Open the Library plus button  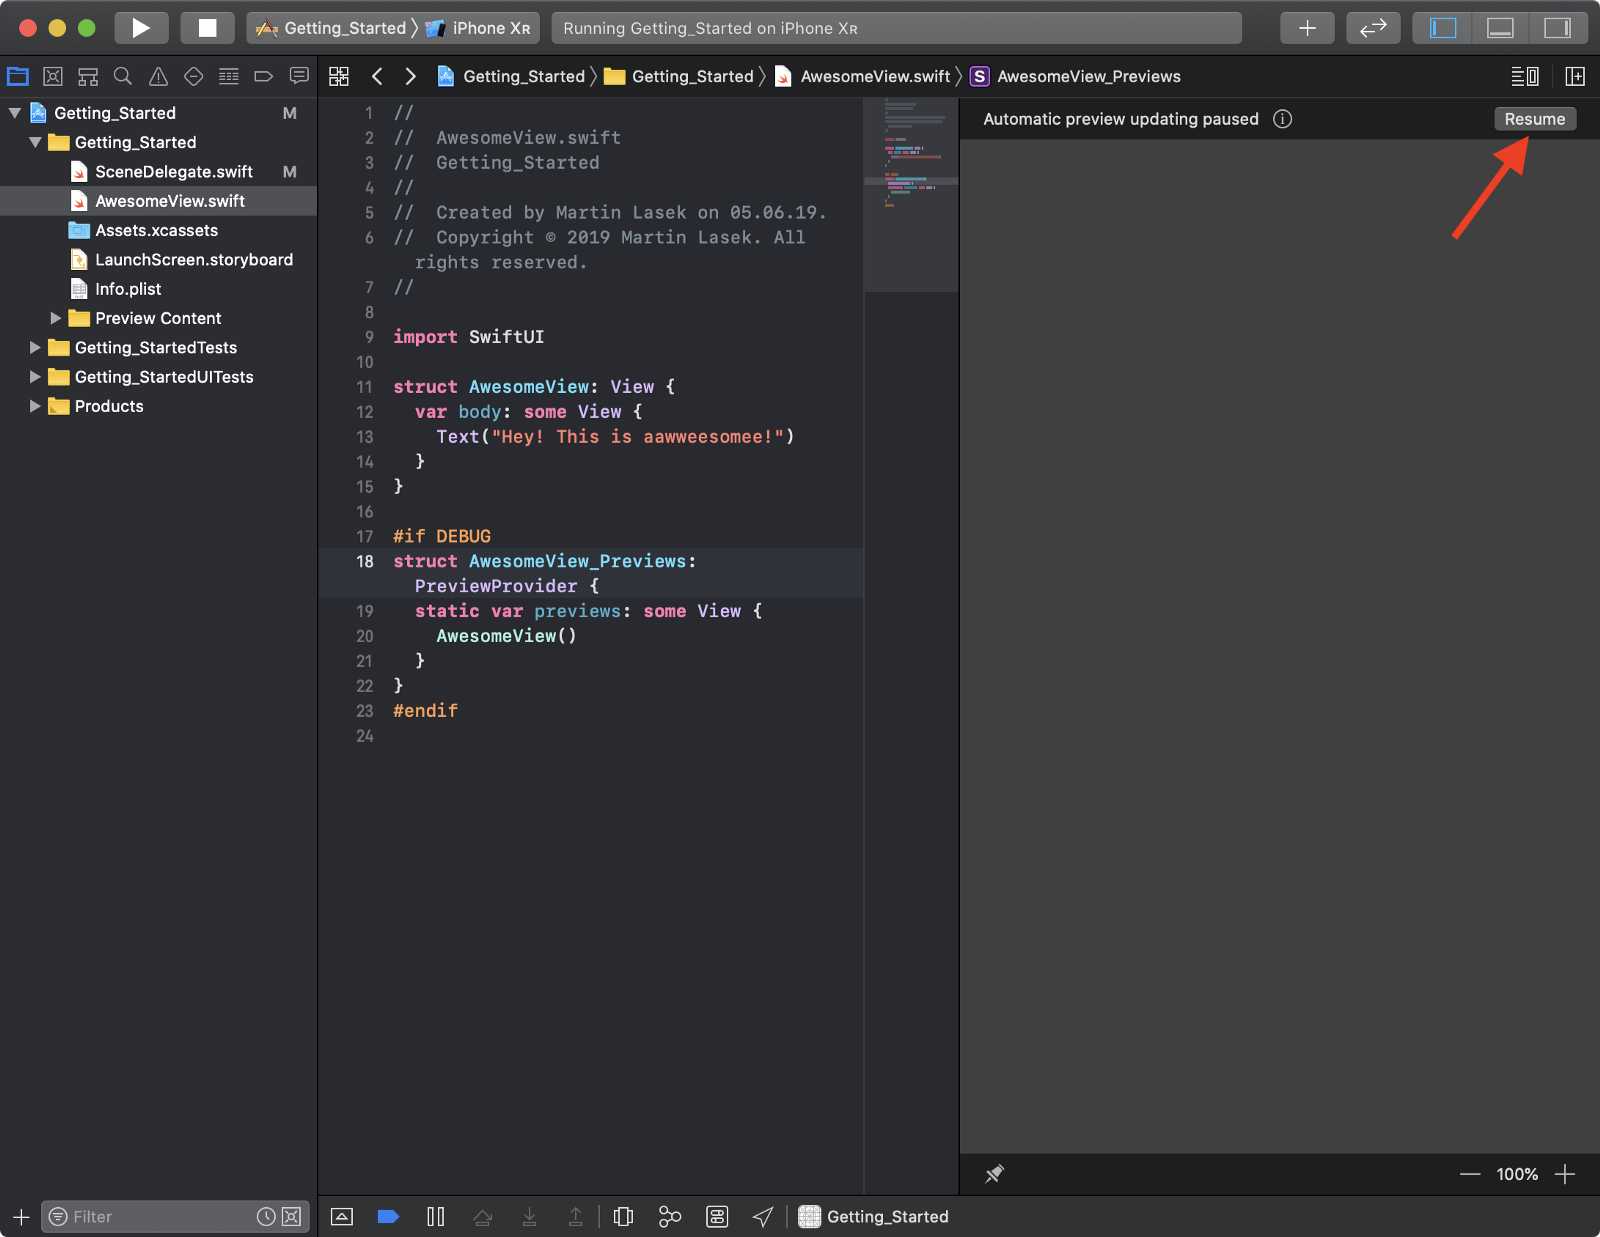(x=1307, y=28)
